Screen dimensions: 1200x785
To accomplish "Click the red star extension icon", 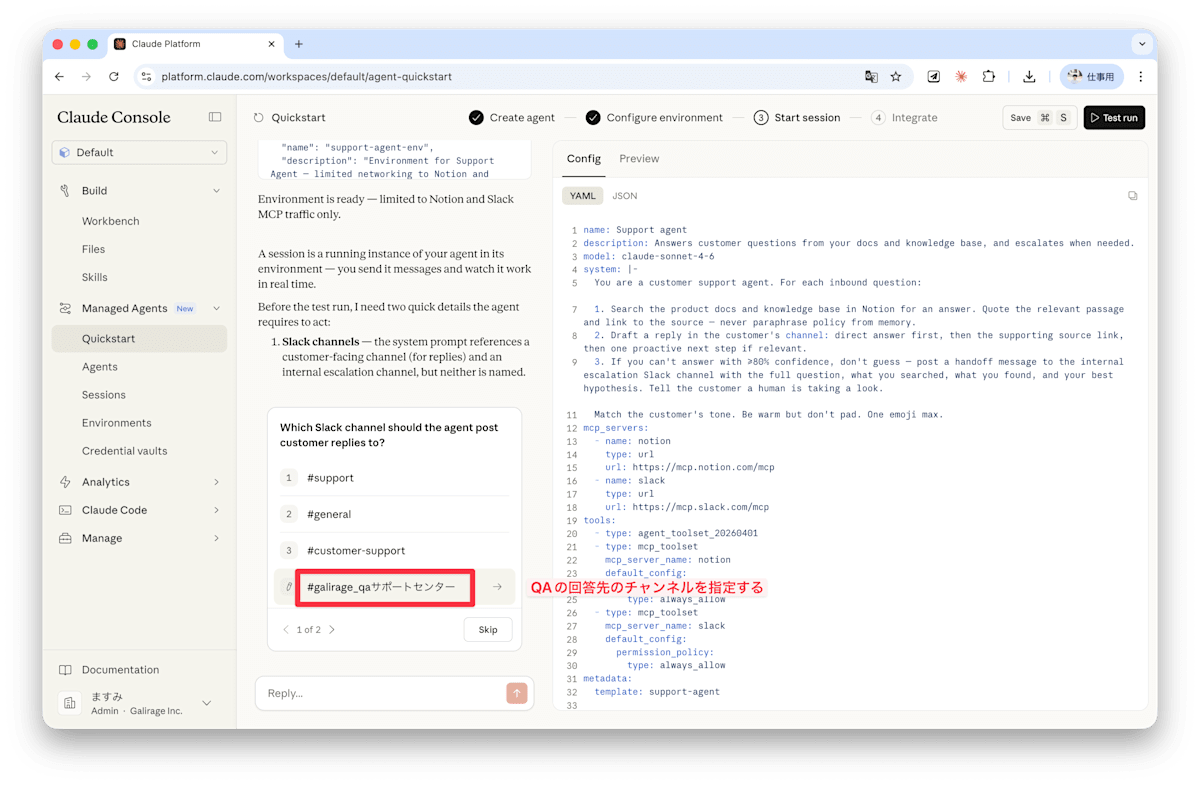I will (961, 76).
